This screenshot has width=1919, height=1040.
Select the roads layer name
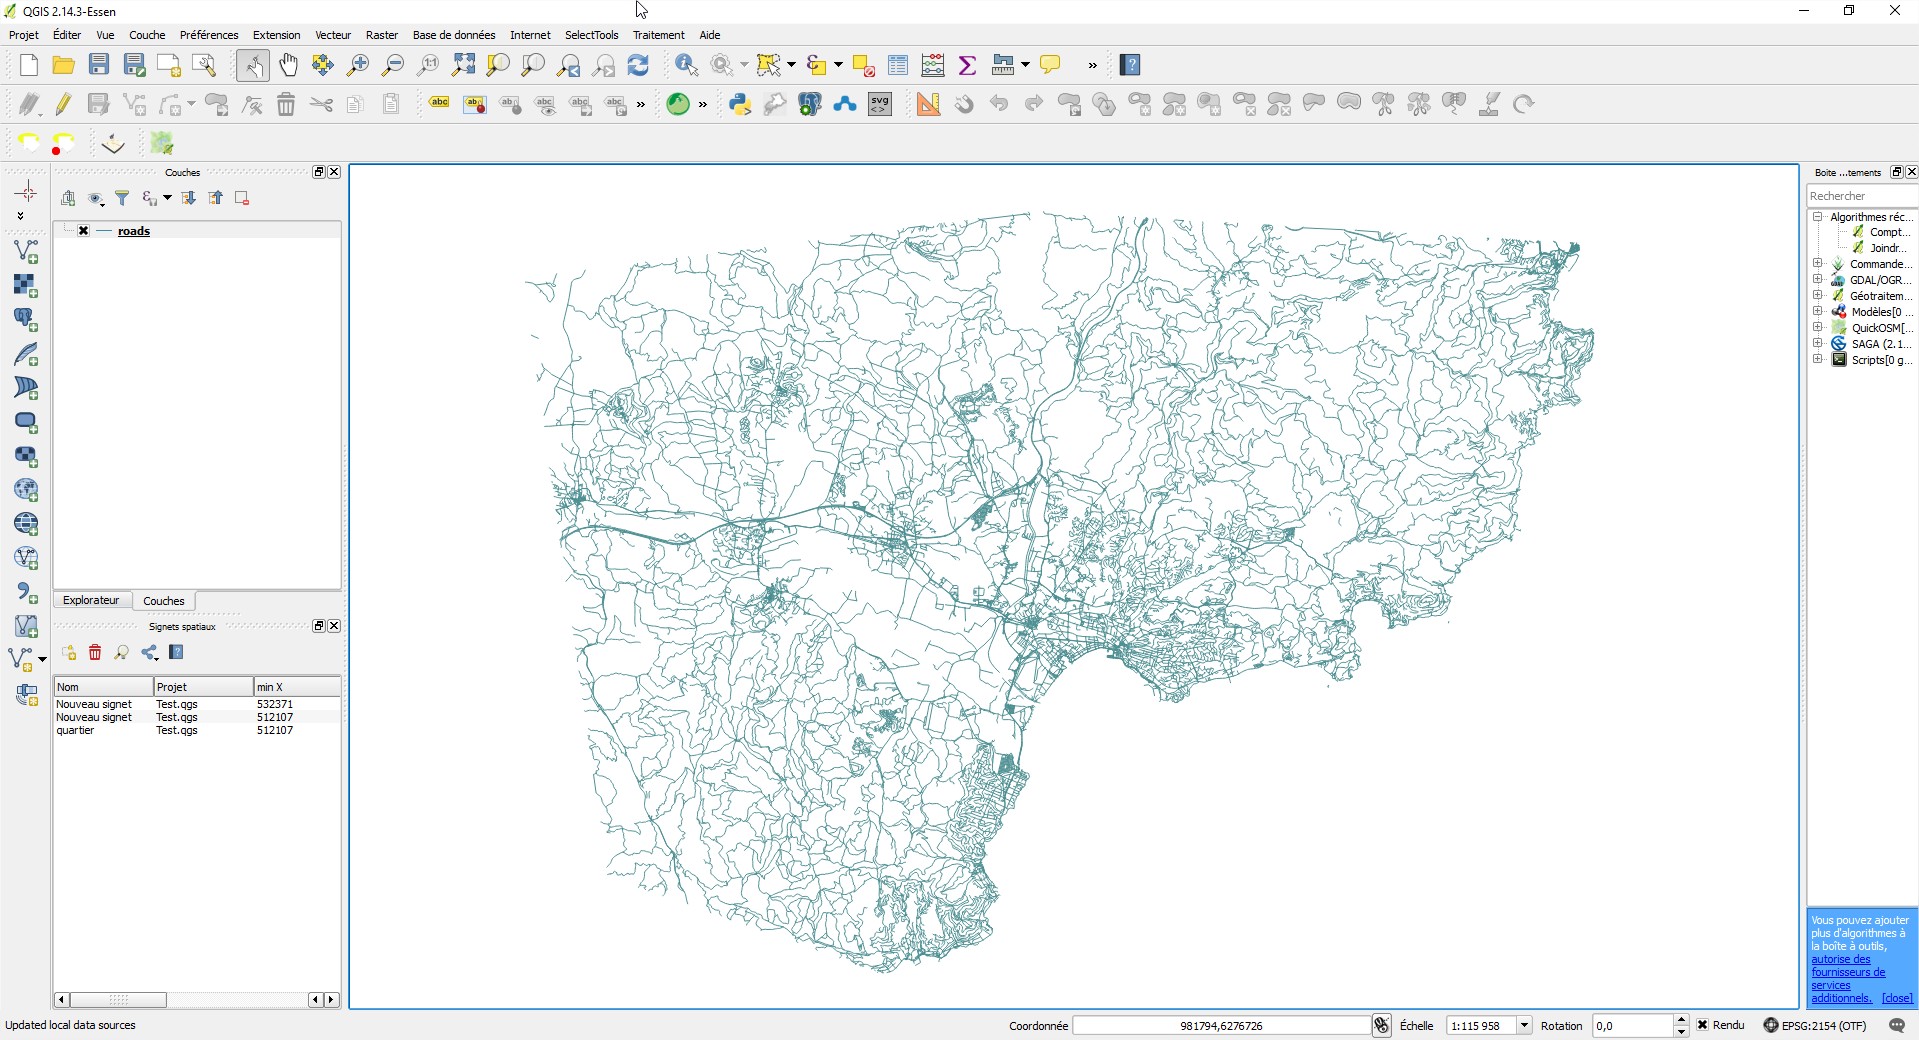[x=134, y=231]
